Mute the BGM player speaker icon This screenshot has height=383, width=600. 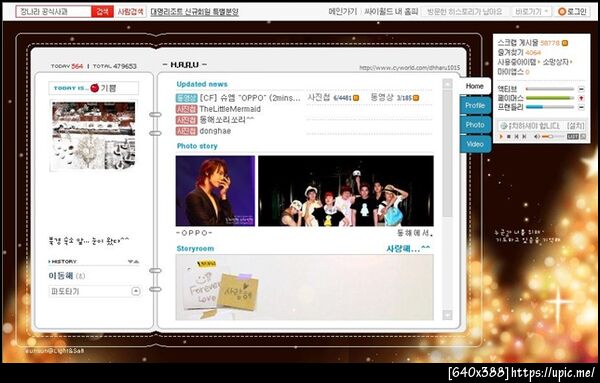537,137
